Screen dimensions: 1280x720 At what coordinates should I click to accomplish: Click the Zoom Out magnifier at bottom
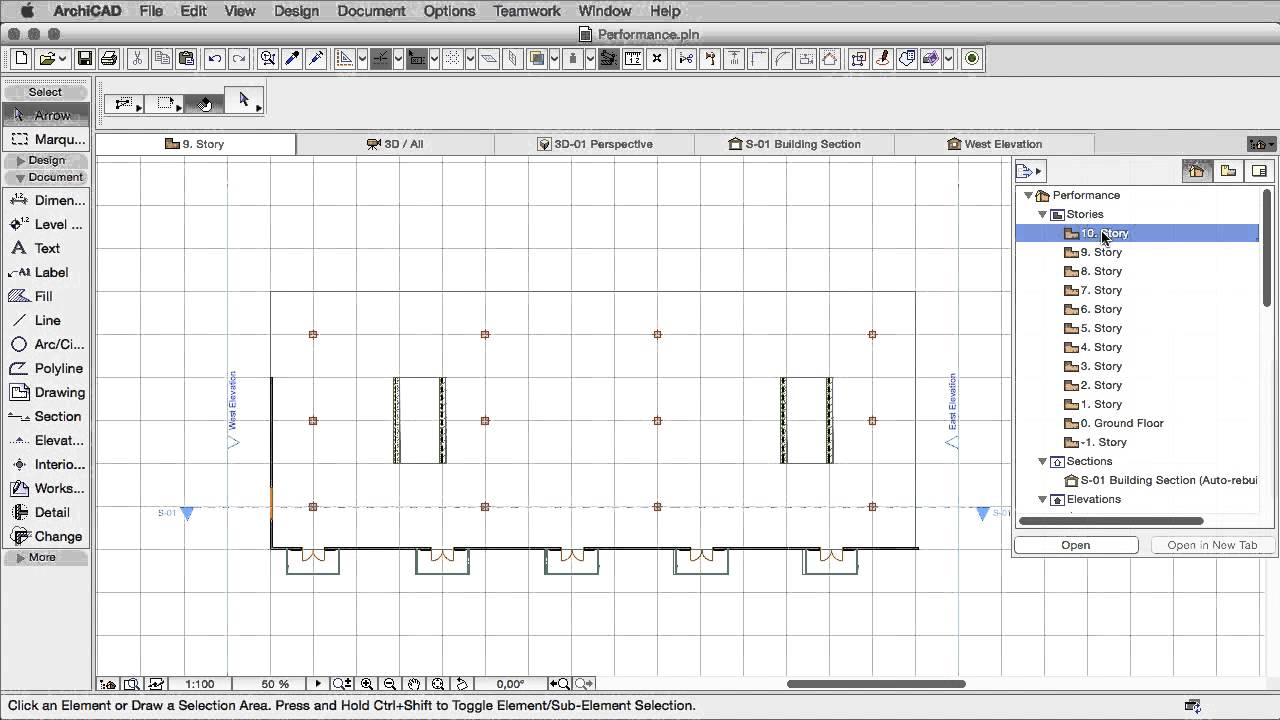coord(390,684)
